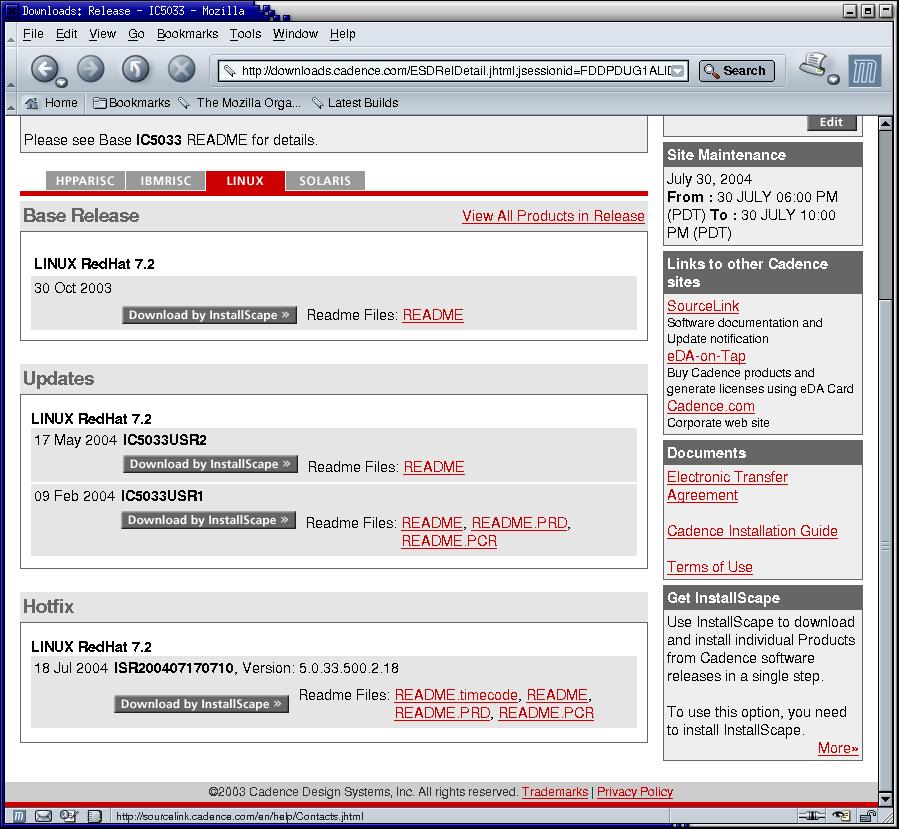Open the Latest Builds bookmark

point(355,103)
